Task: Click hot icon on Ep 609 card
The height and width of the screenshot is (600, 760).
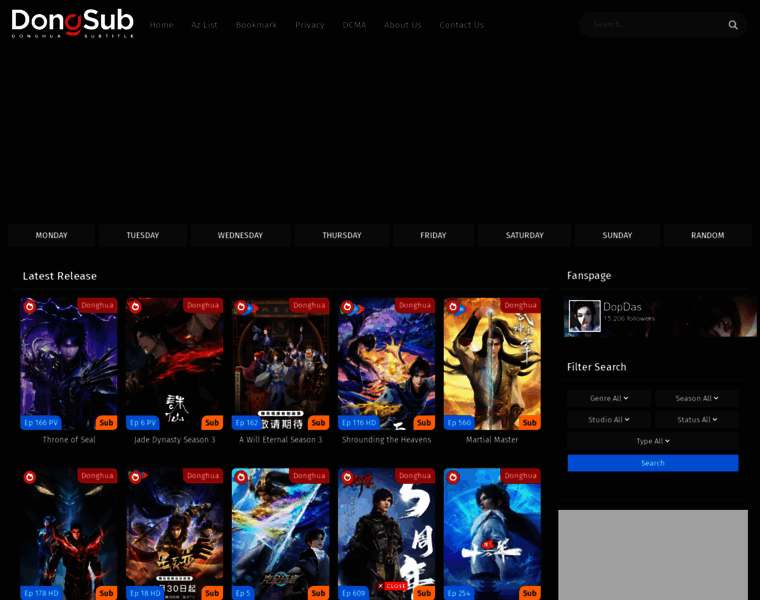Action: pos(347,477)
